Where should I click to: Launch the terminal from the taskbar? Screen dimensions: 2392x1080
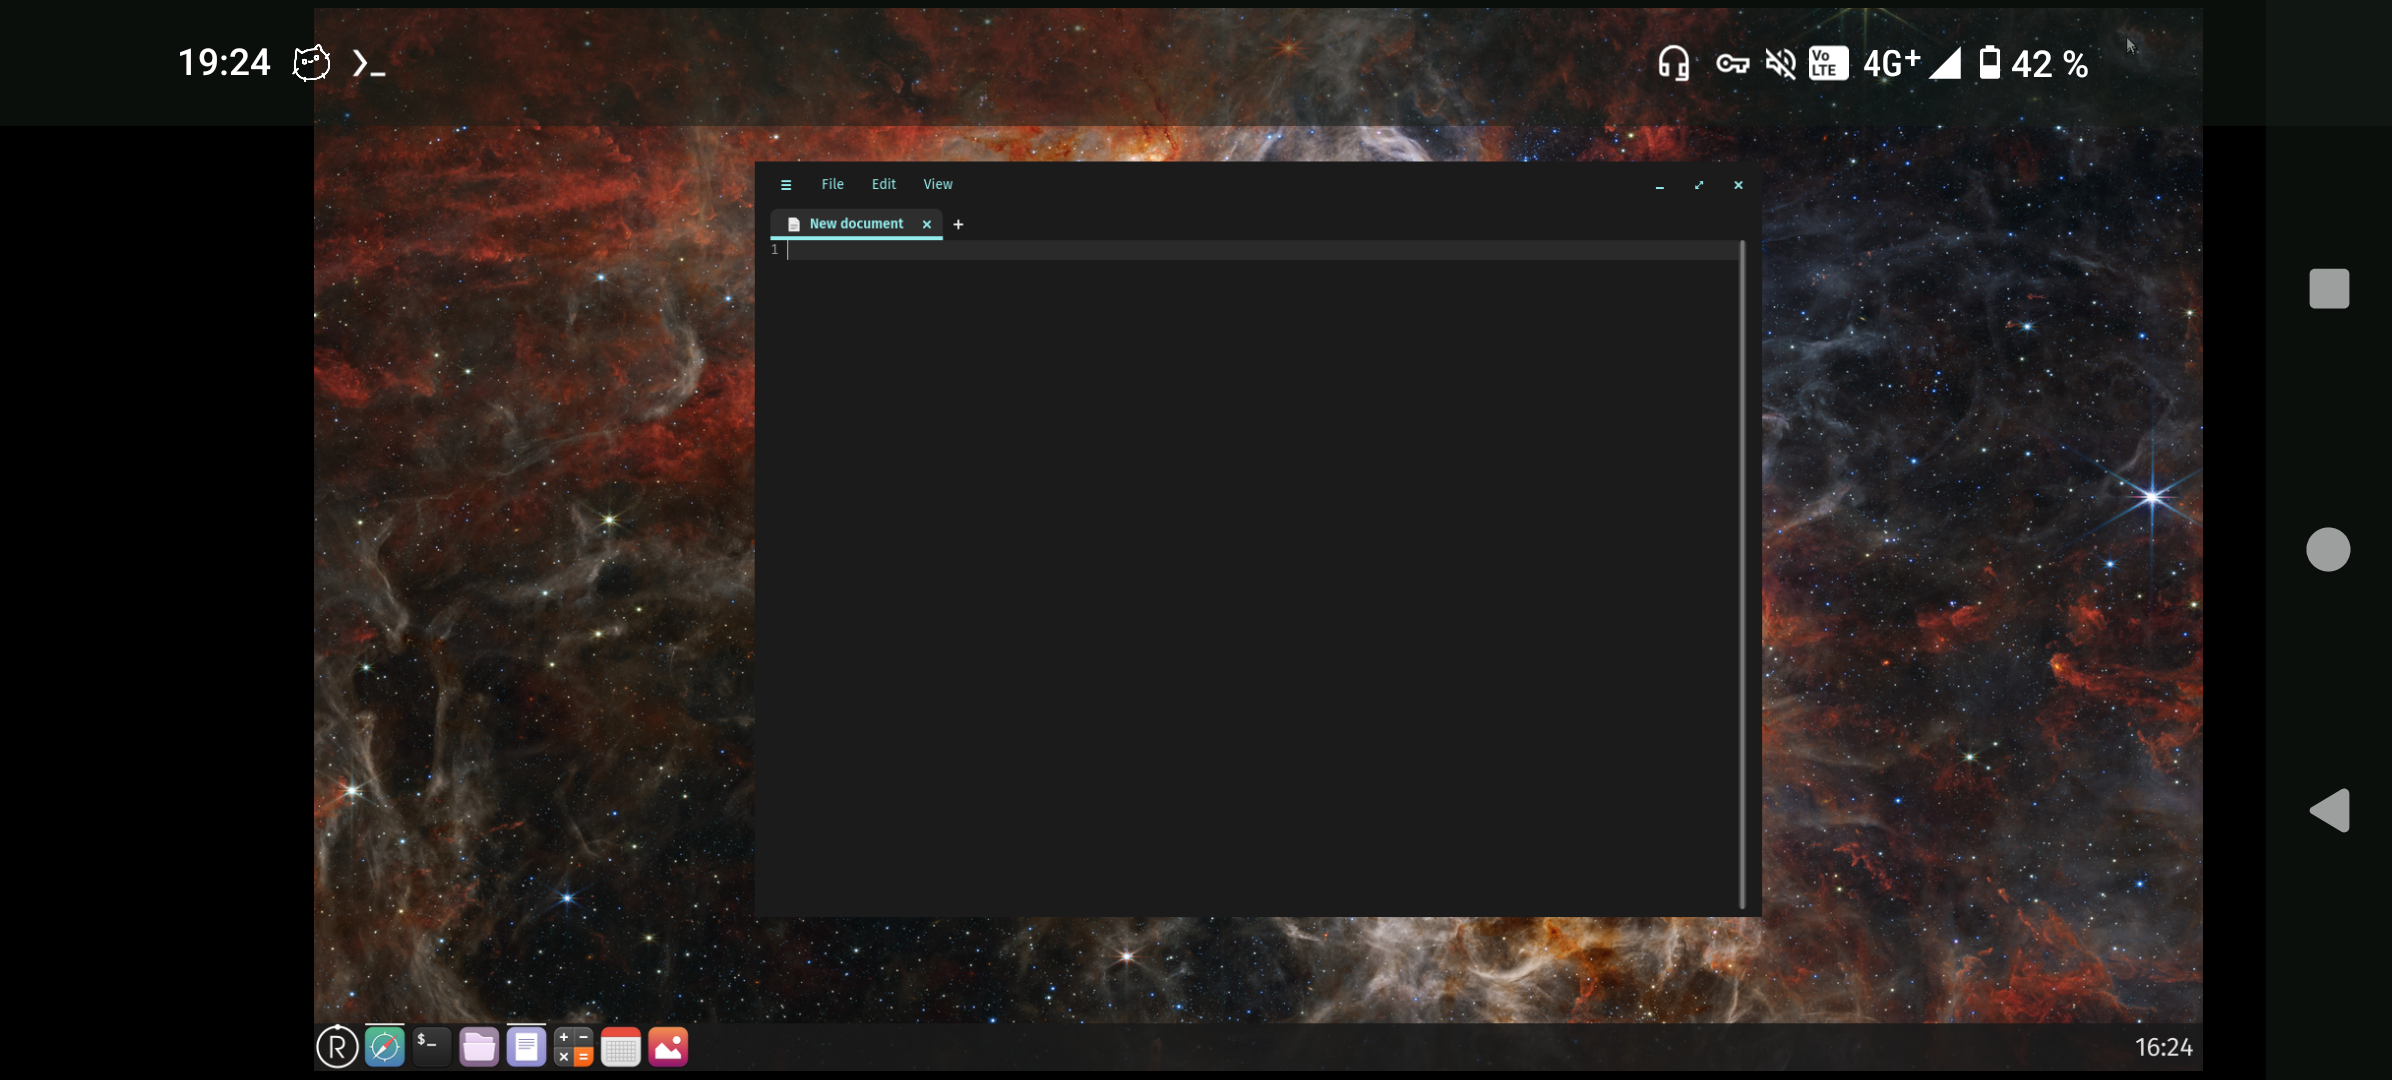click(432, 1047)
